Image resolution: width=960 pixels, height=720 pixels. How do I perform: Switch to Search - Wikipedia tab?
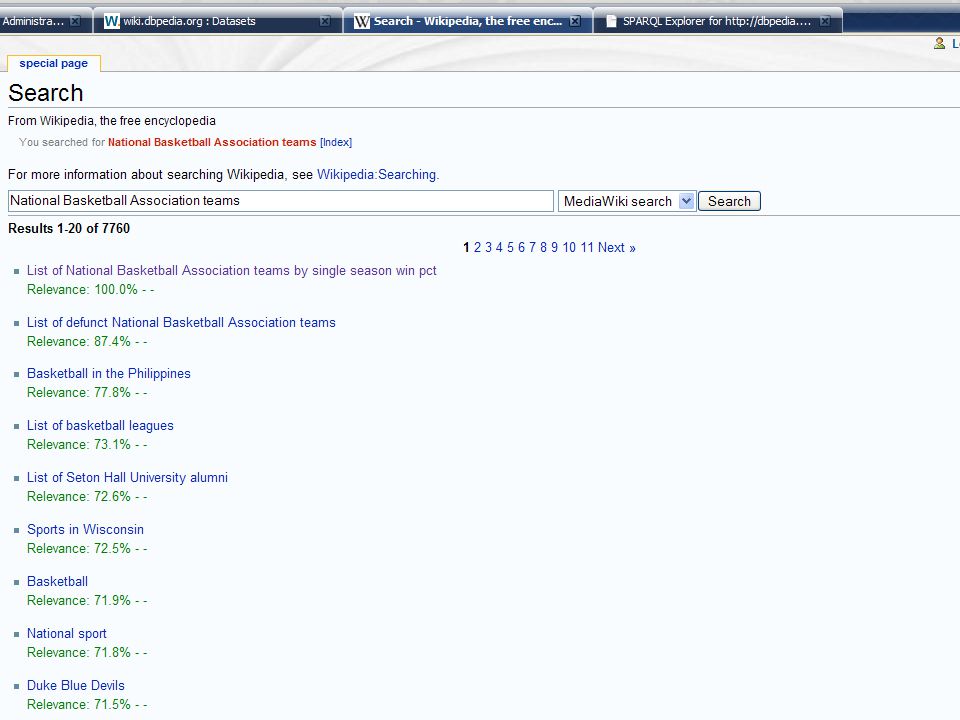coord(468,21)
